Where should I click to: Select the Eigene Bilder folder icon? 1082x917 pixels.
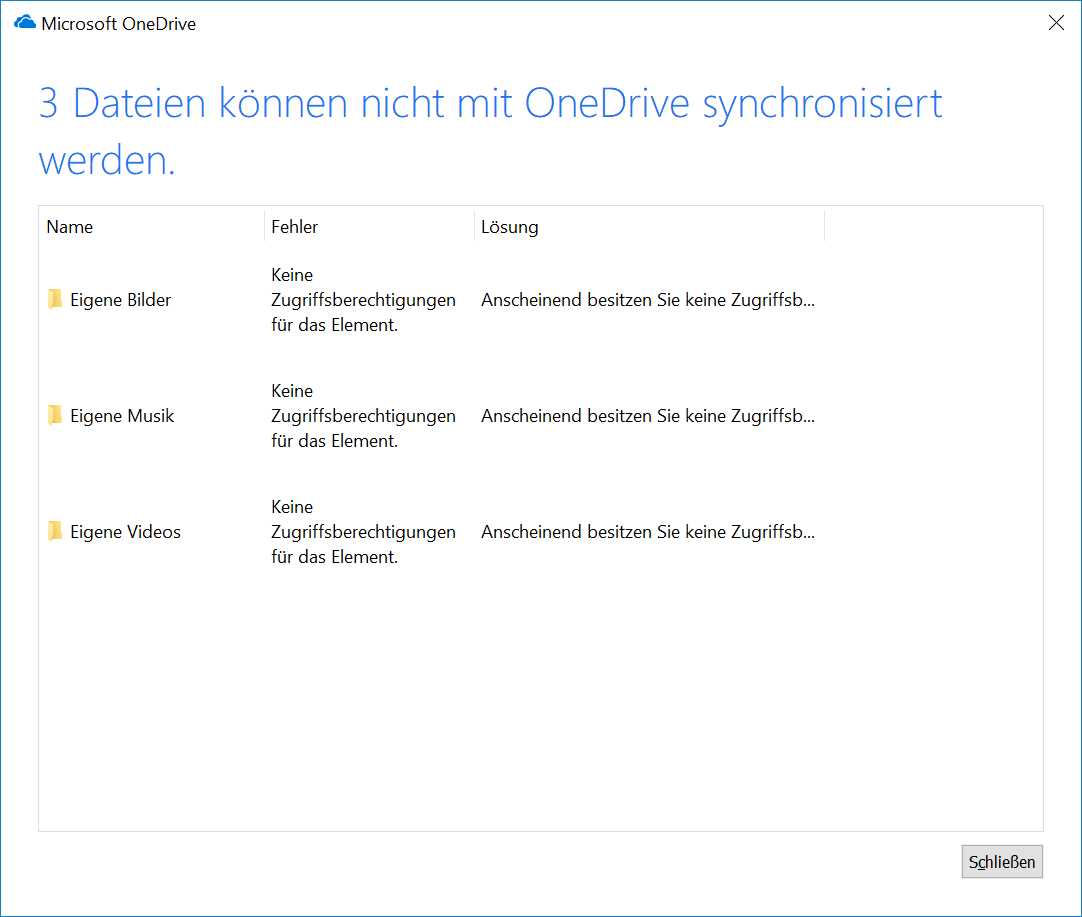[x=55, y=299]
